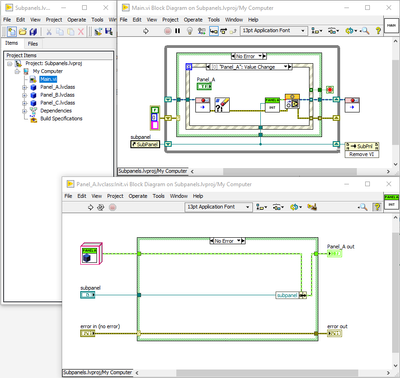Click error in (no error) terminal
Image resolution: width=400 pixels, height=378 pixels.
(87, 333)
